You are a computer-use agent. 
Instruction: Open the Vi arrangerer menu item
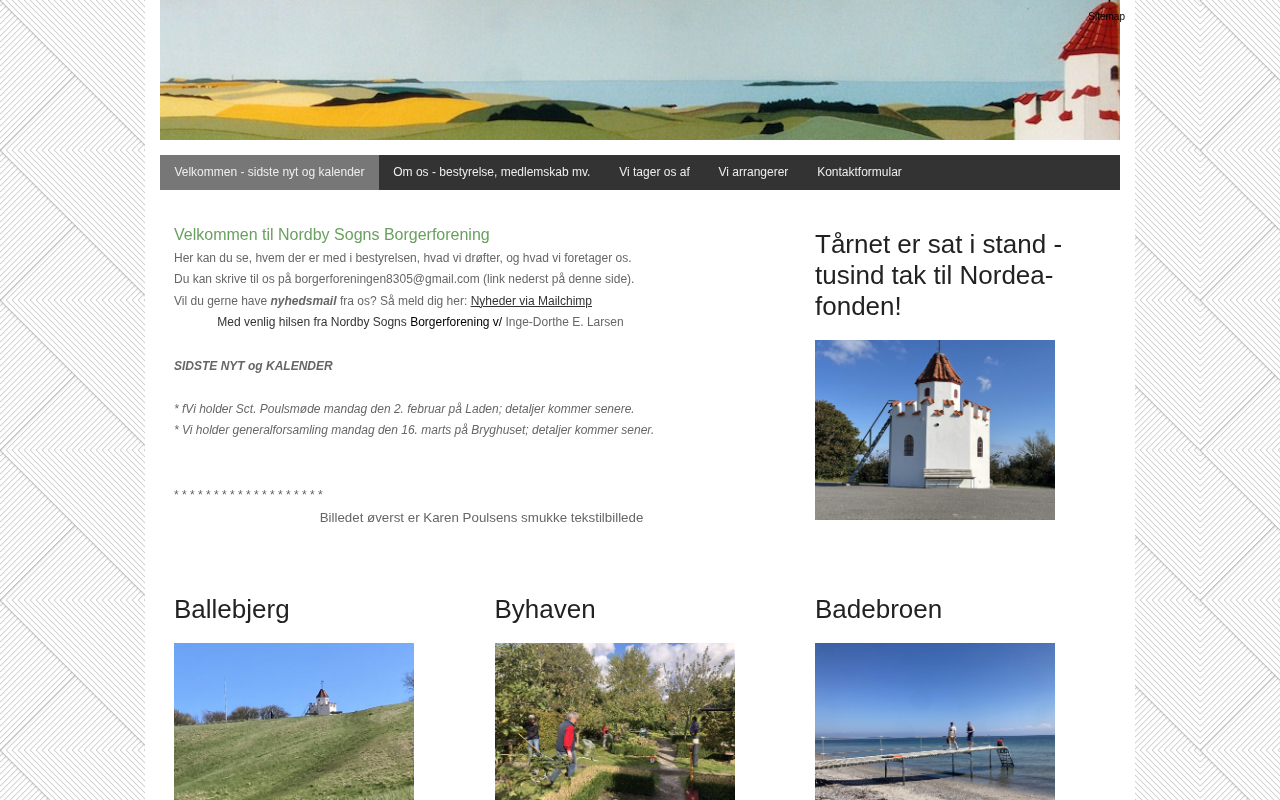click(753, 172)
